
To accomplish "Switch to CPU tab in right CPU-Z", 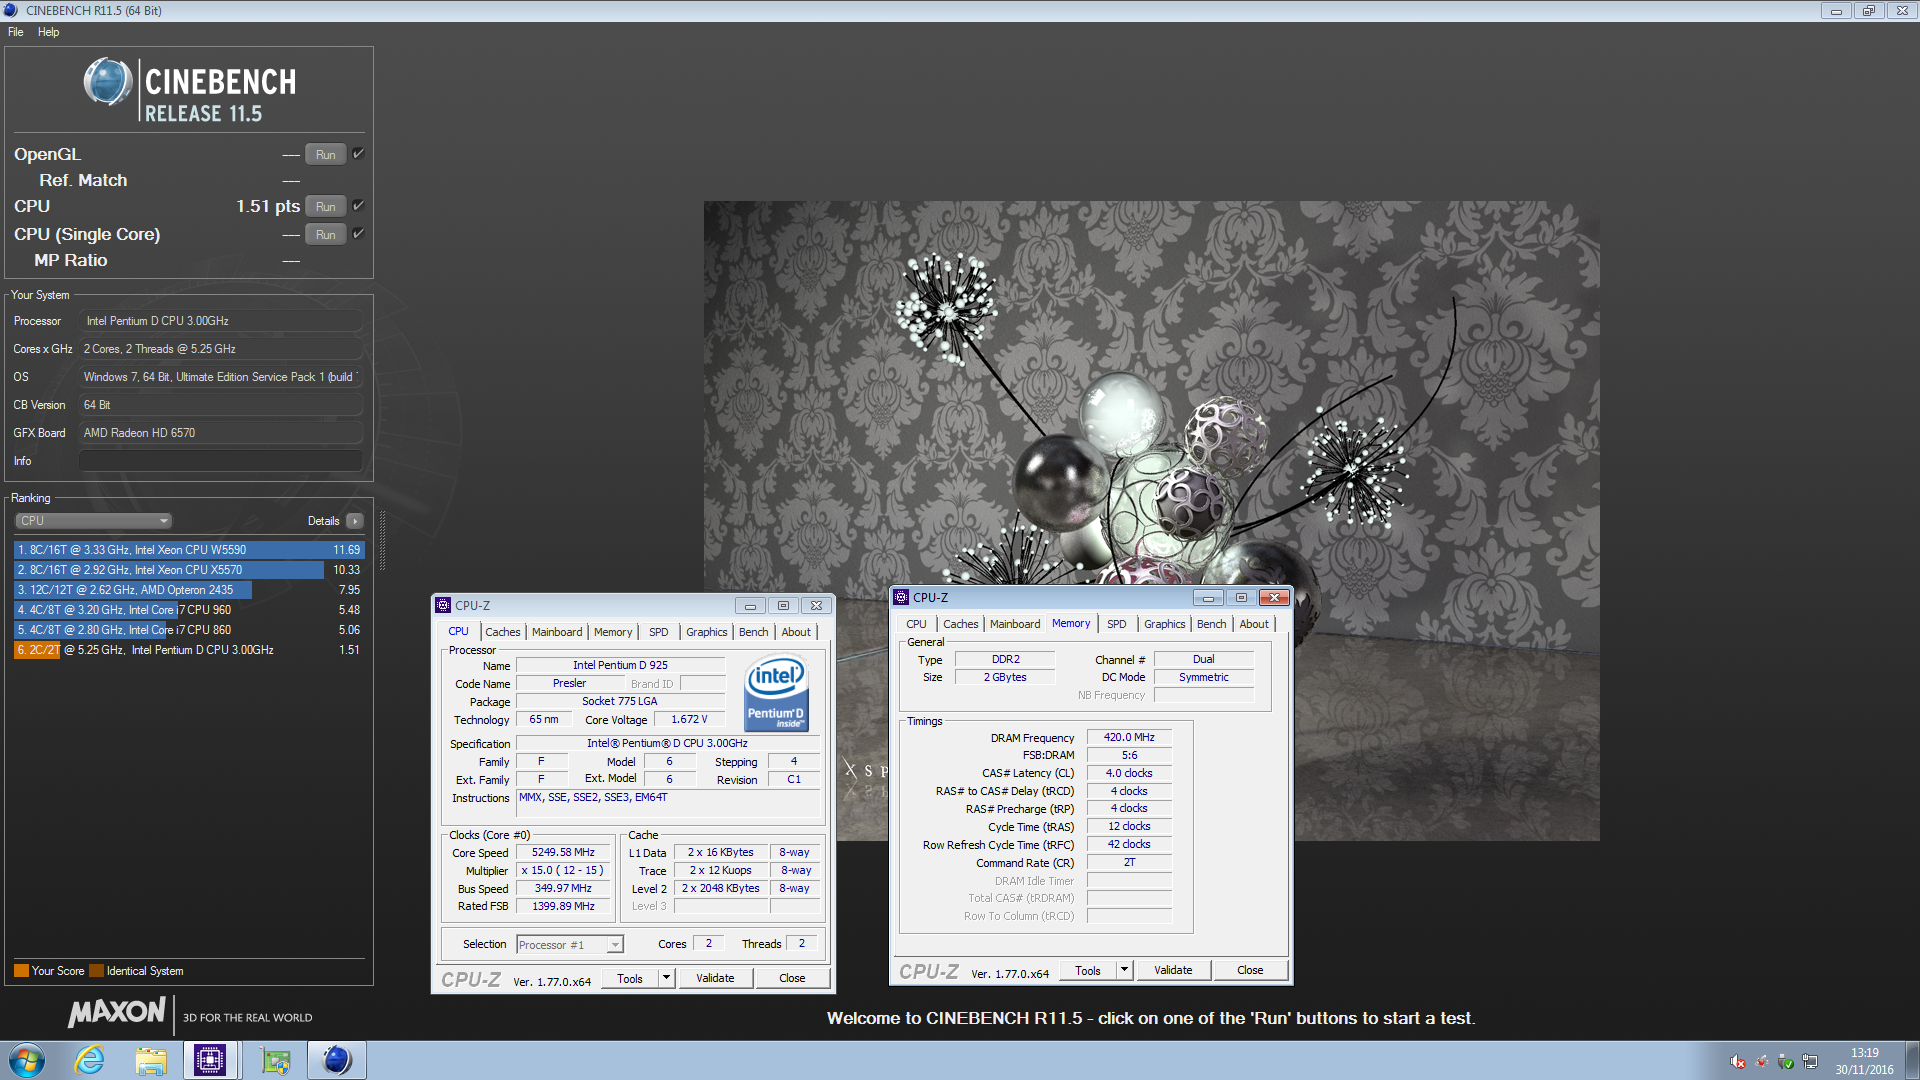I will coord(916,624).
